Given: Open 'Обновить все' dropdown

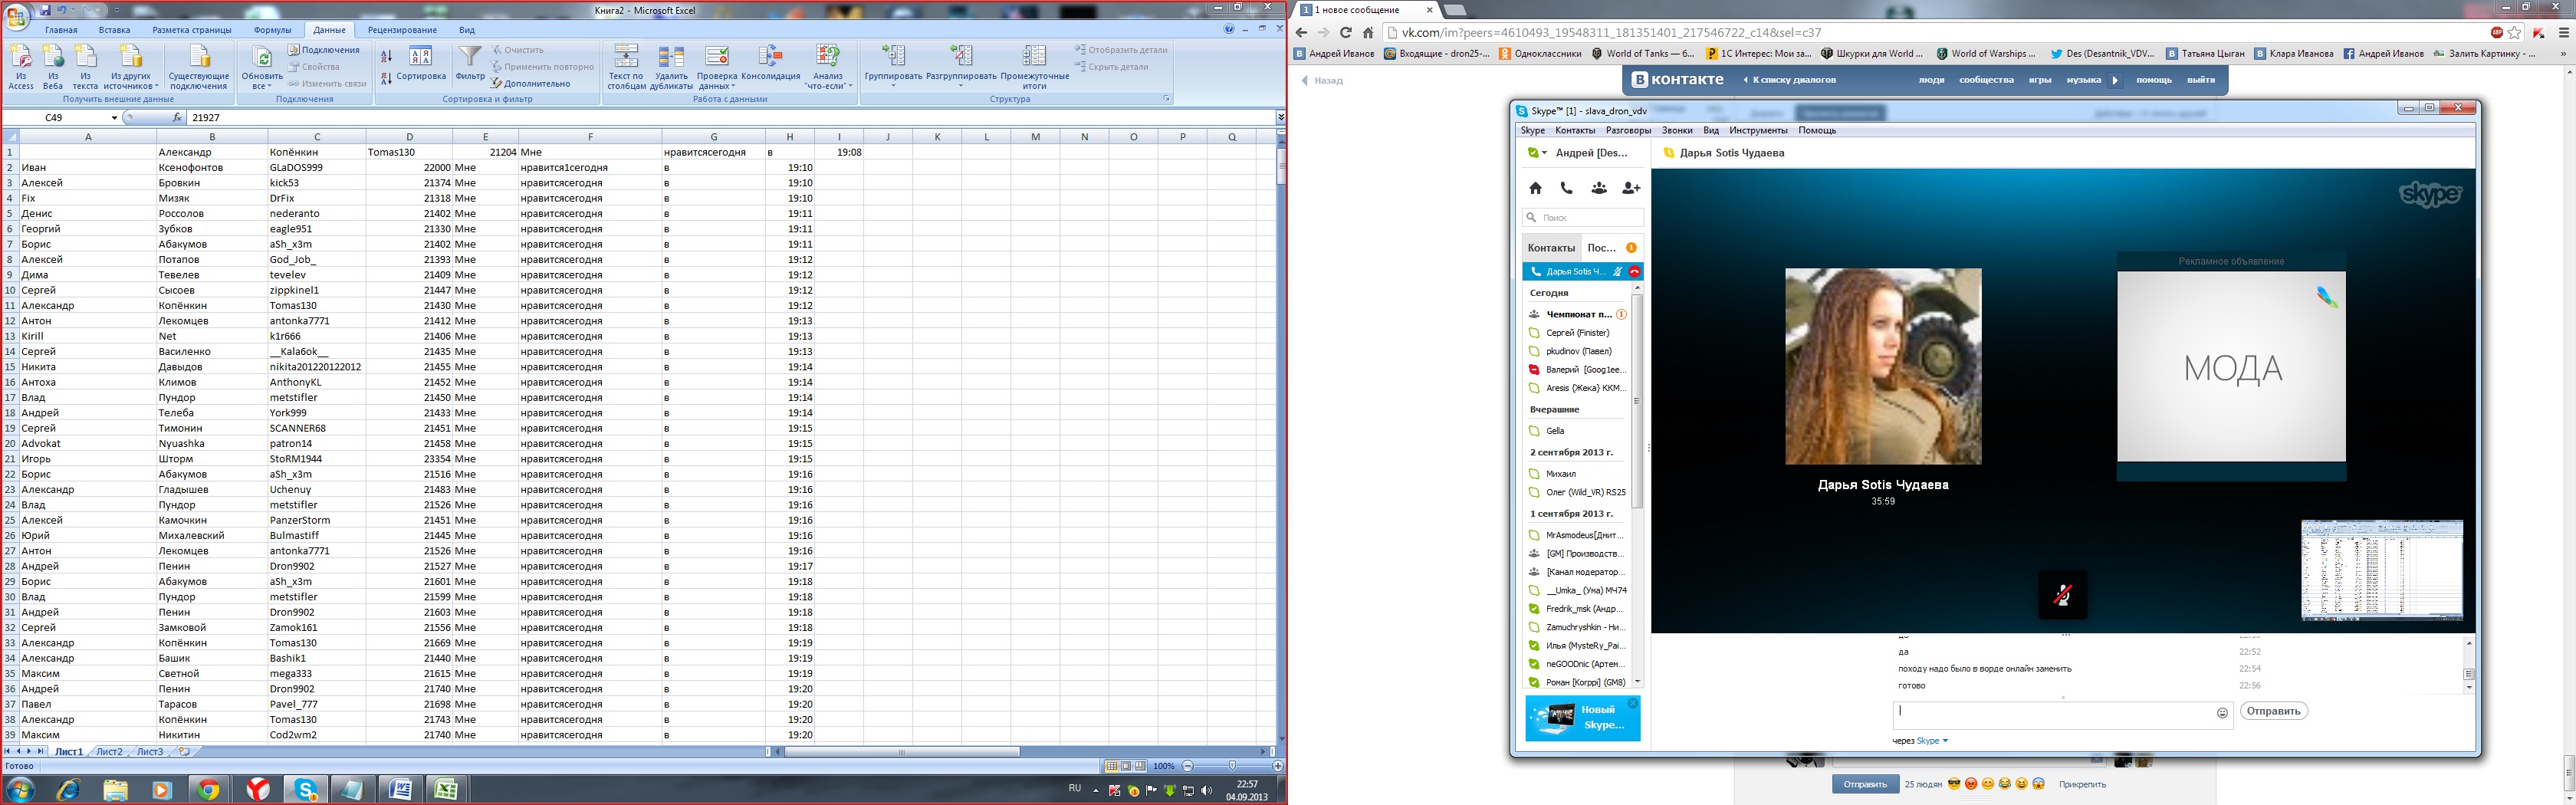Looking at the screenshot, I should click(x=262, y=66).
